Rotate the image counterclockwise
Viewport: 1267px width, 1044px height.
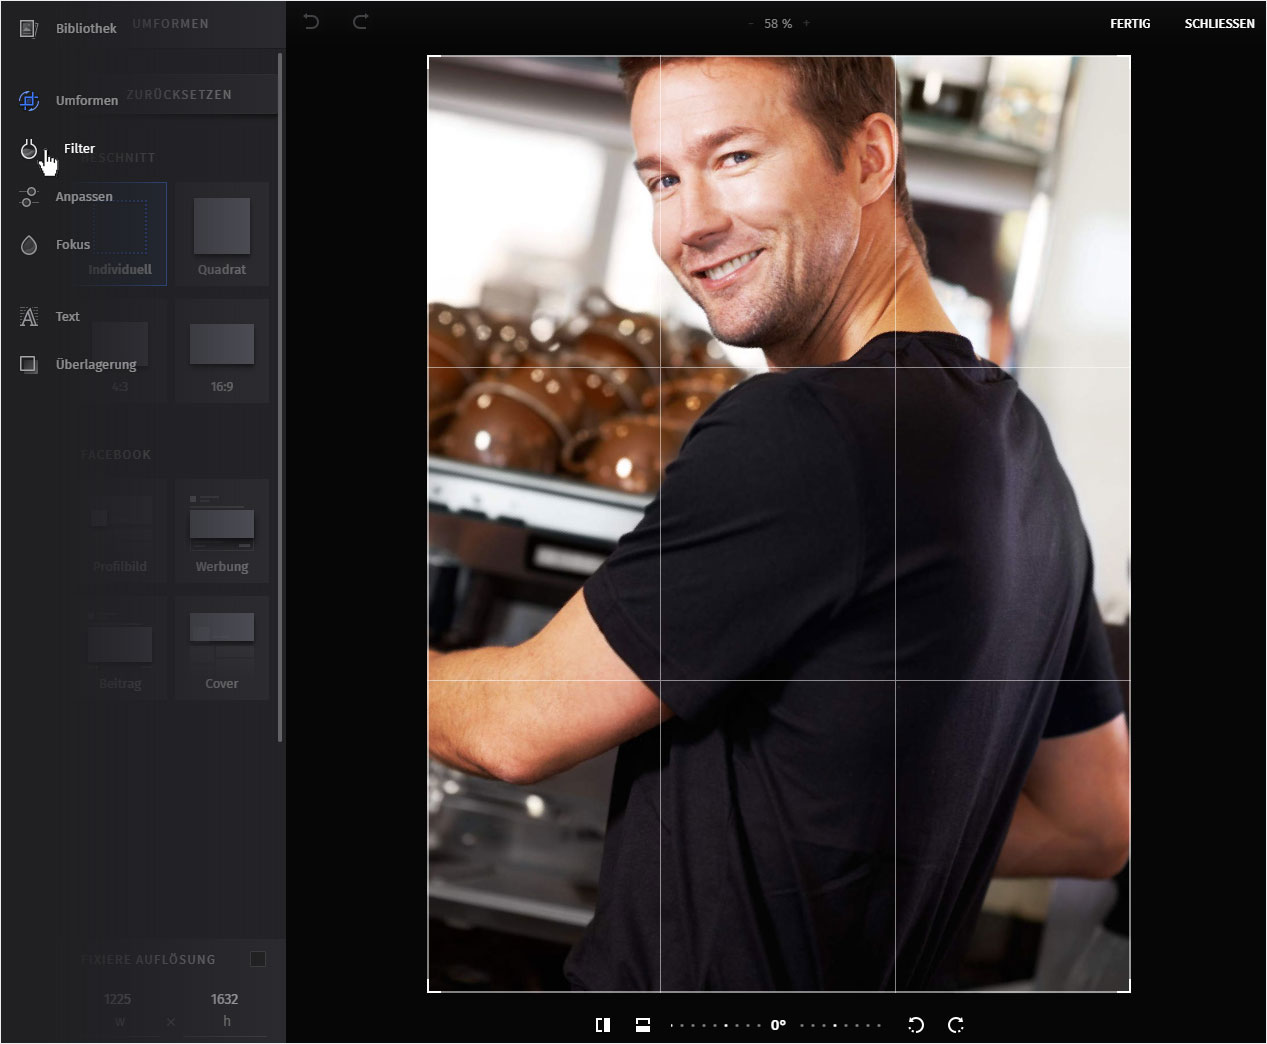915,1025
